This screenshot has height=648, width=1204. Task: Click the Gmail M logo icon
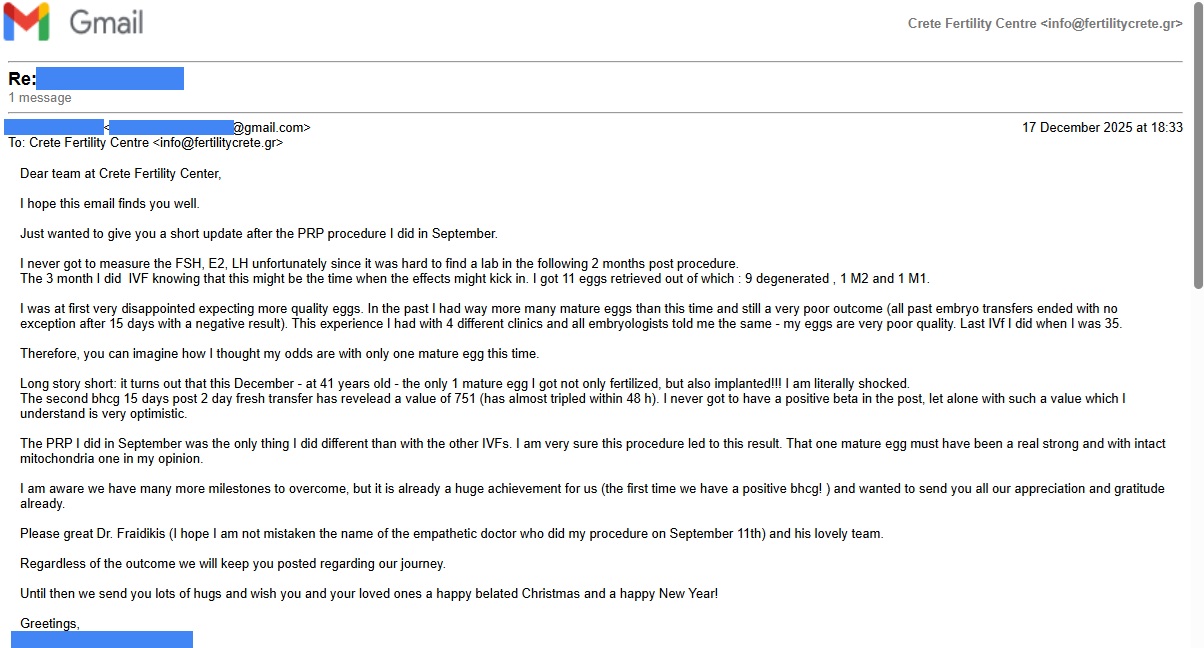[27, 22]
